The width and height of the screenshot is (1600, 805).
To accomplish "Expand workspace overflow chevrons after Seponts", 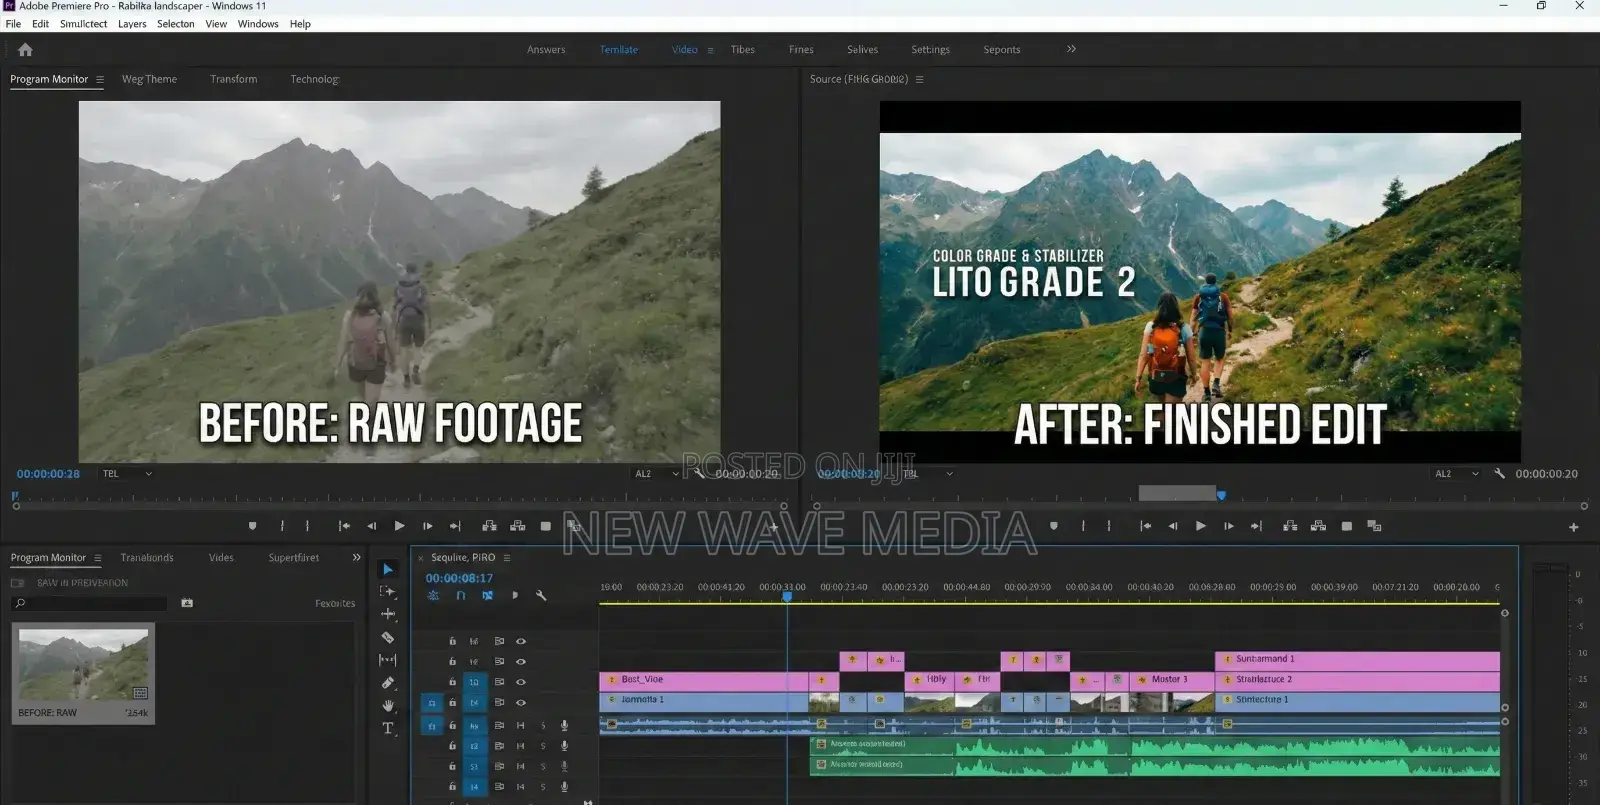I will (x=1071, y=49).
